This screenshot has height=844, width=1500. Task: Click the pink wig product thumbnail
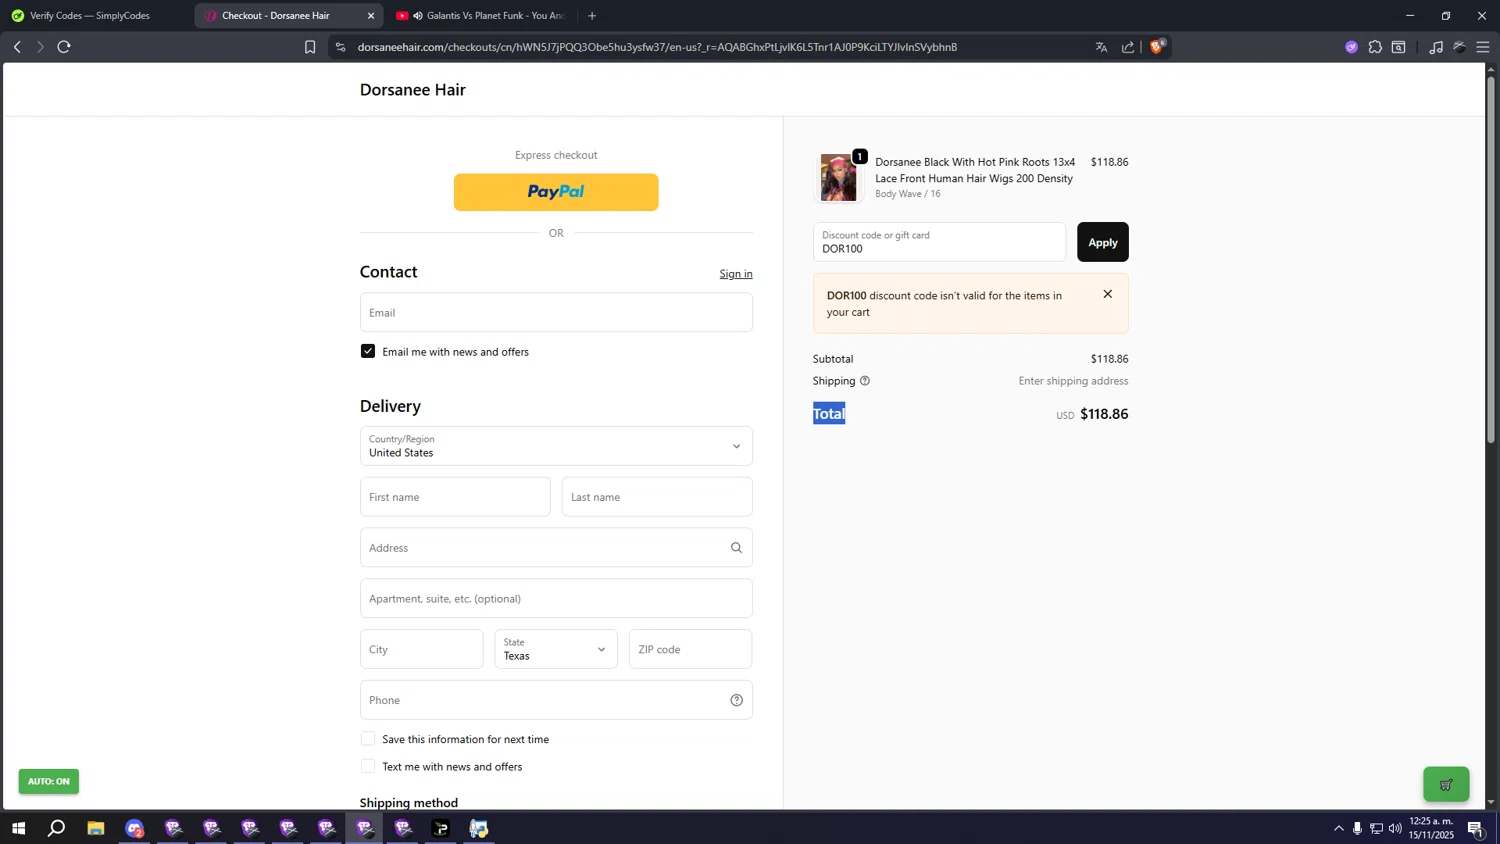point(839,178)
